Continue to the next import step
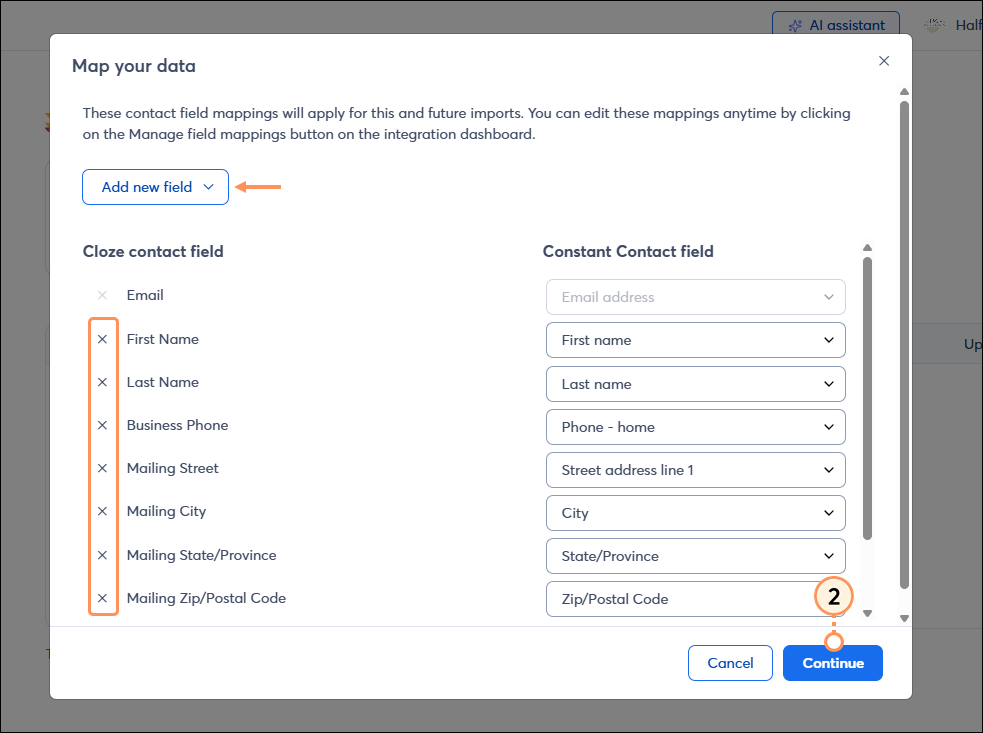The height and width of the screenshot is (733, 983). pos(832,662)
